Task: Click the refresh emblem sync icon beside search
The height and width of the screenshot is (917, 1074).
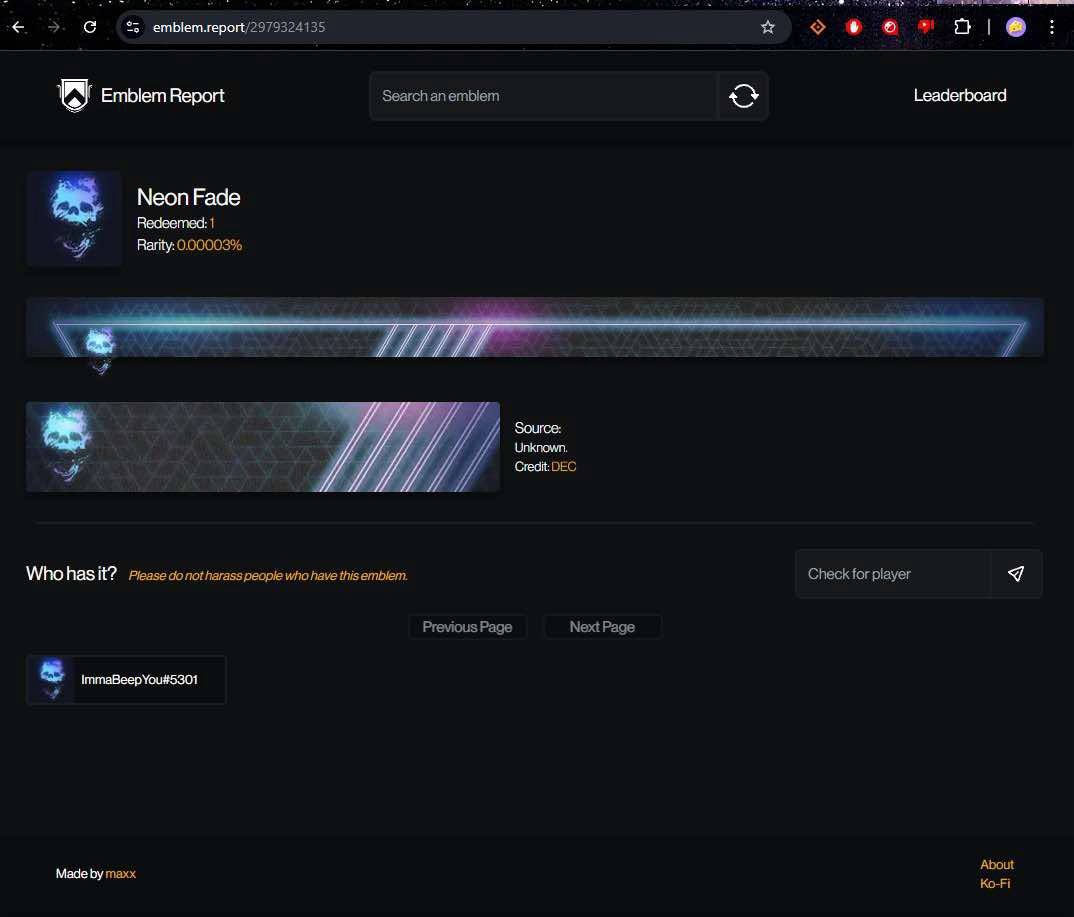Action: (743, 96)
